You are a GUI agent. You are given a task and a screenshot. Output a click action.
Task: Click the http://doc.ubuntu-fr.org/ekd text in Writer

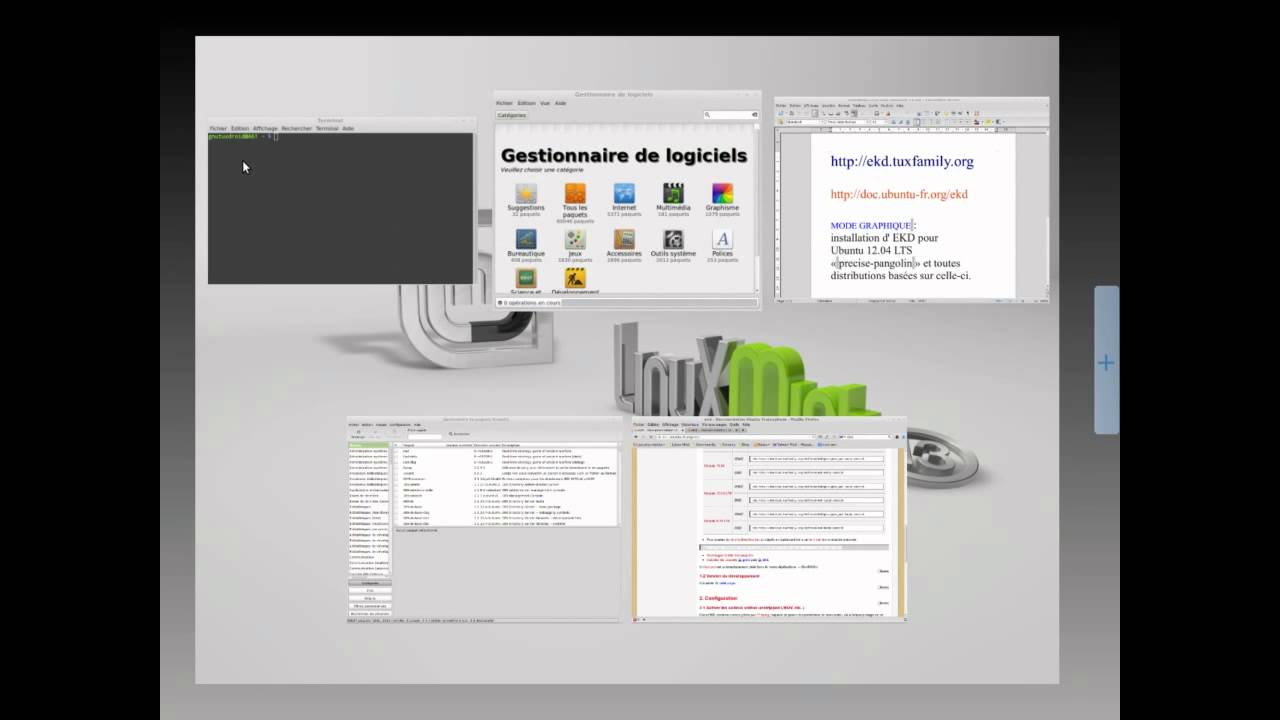(x=899, y=194)
